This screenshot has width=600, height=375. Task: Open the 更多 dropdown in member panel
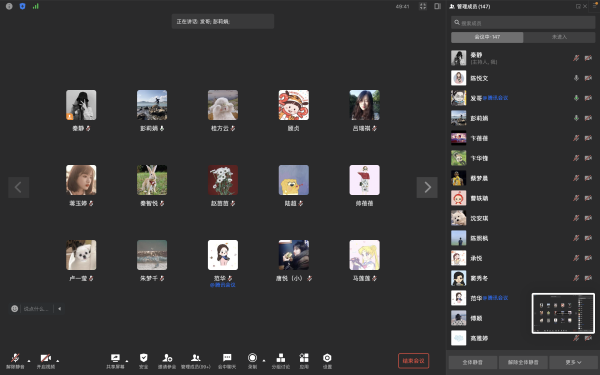point(573,362)
